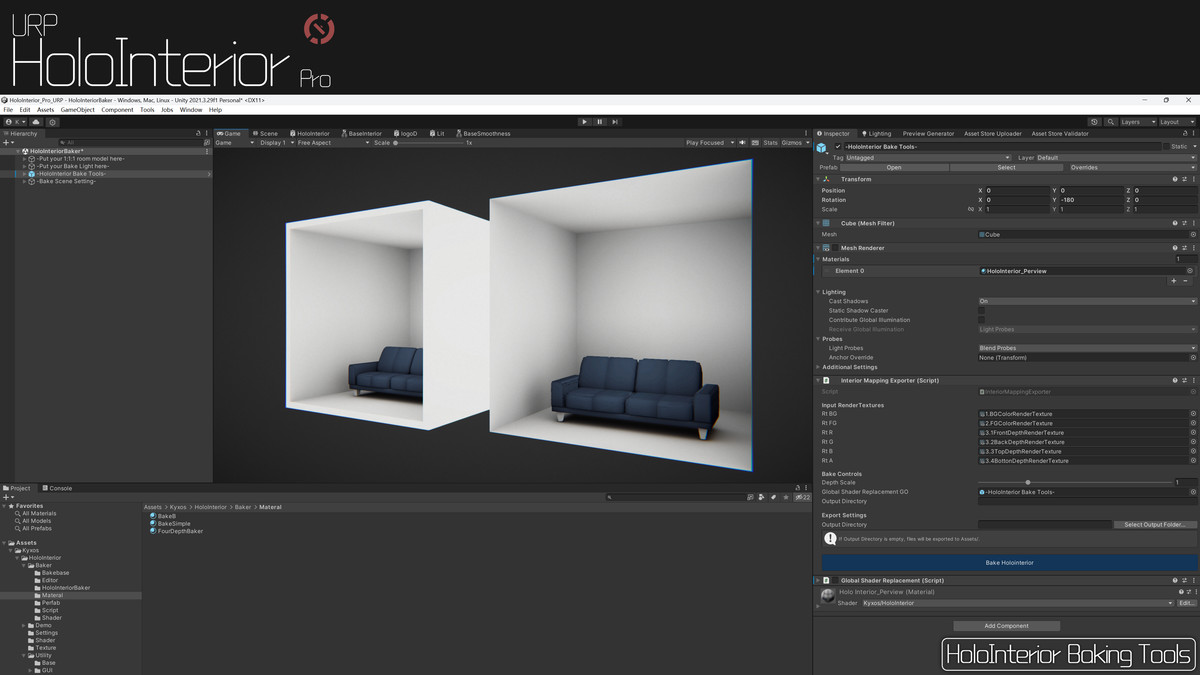Click the Anchor Override object picker
This screenshot has height=675, width=1200.
(1192, 357)
